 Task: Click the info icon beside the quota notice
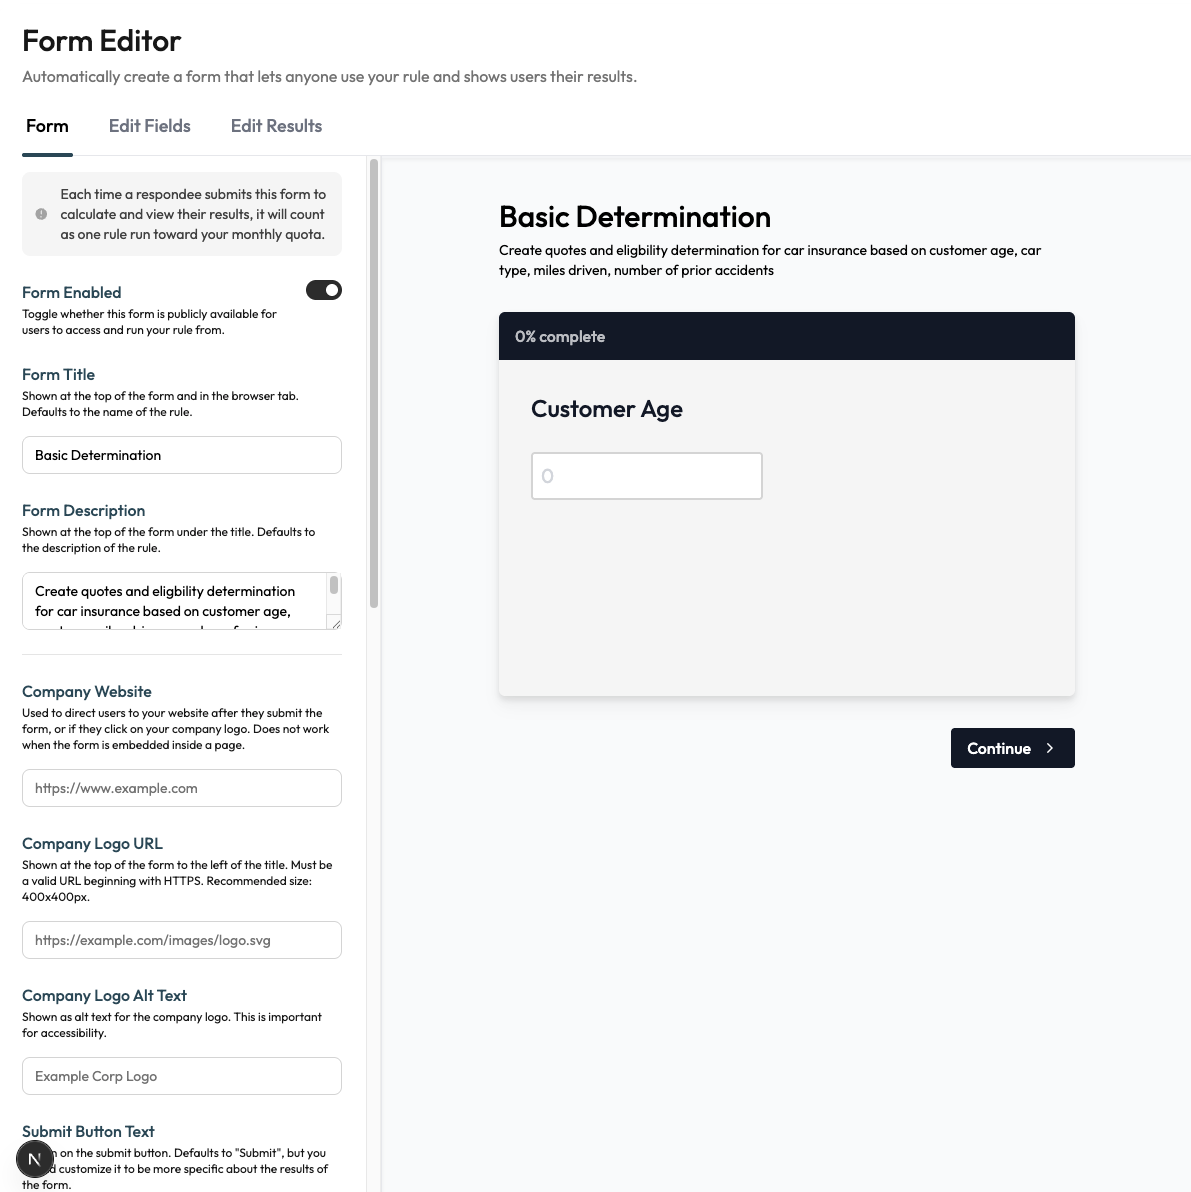click(40, 213)
